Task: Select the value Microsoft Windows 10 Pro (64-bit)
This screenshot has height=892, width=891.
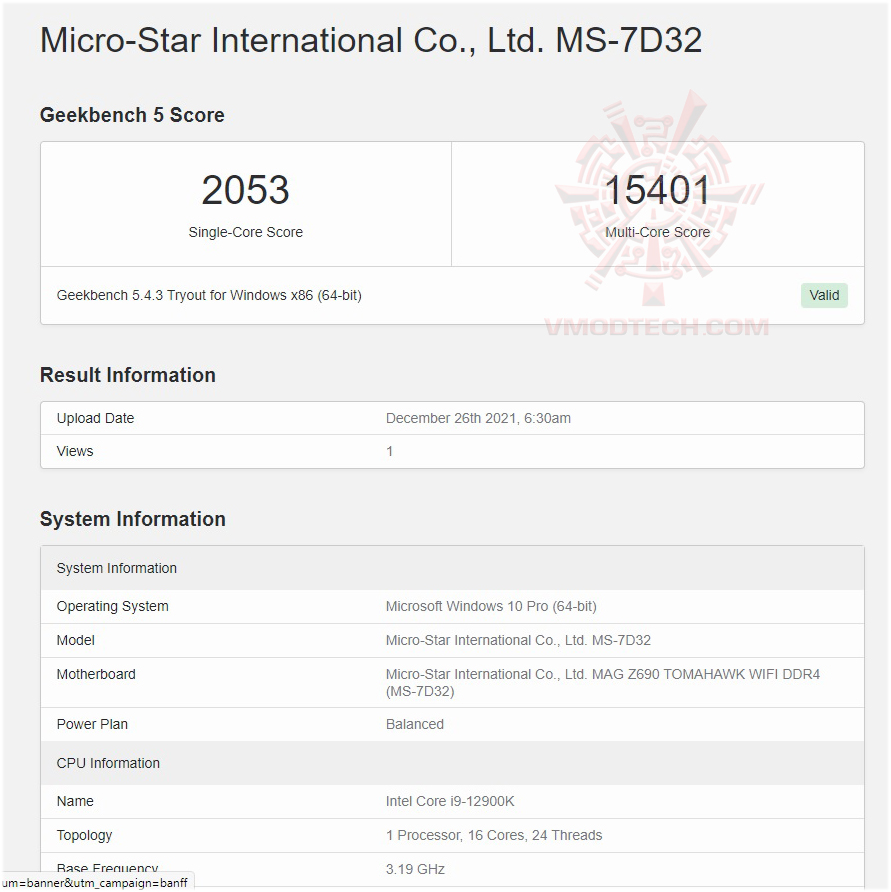Action: tap(491, 606)
